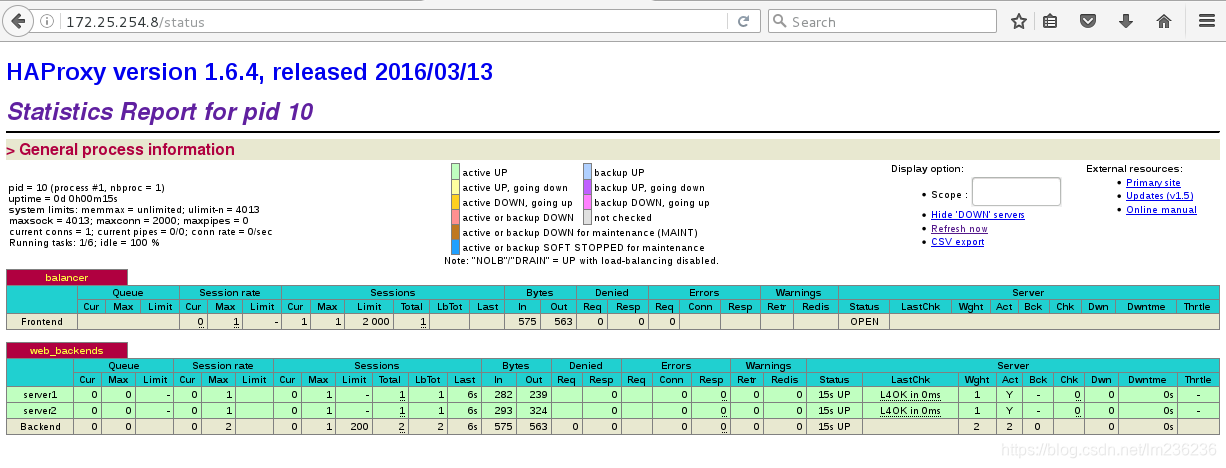Click the backup UP blue legend swatch

click(587, 172)
